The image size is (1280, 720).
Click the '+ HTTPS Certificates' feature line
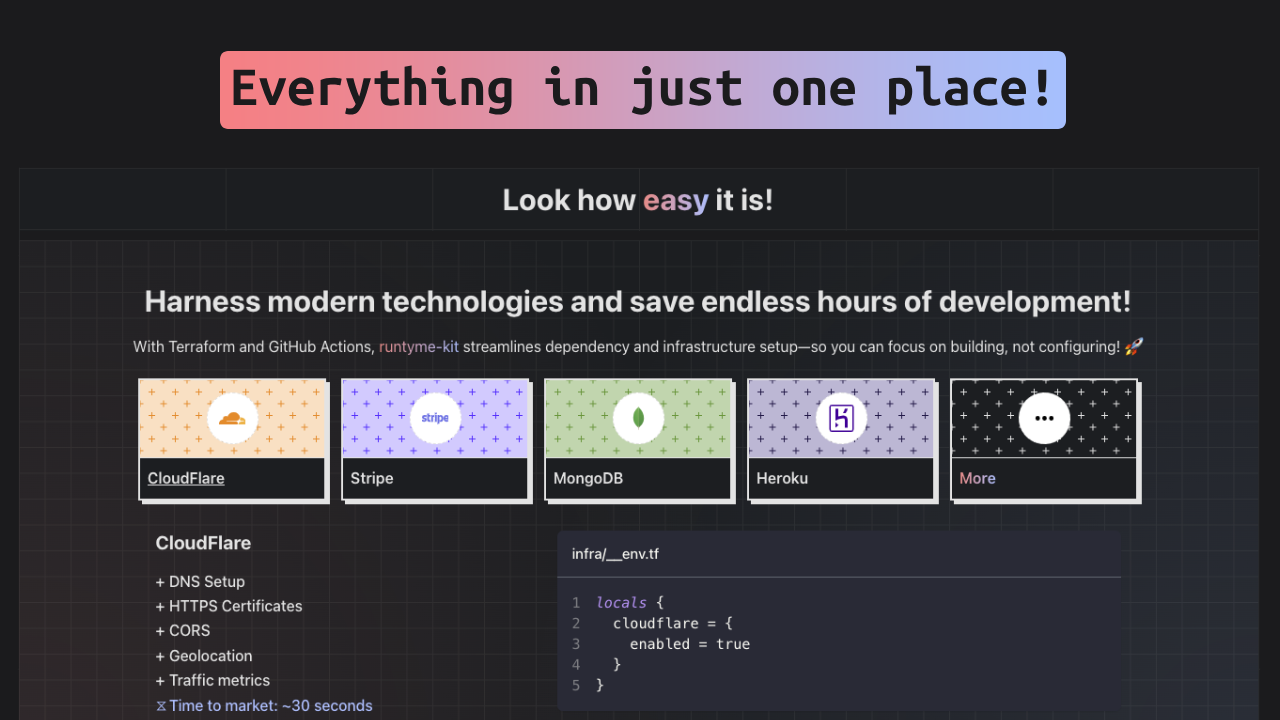(229, 606)
